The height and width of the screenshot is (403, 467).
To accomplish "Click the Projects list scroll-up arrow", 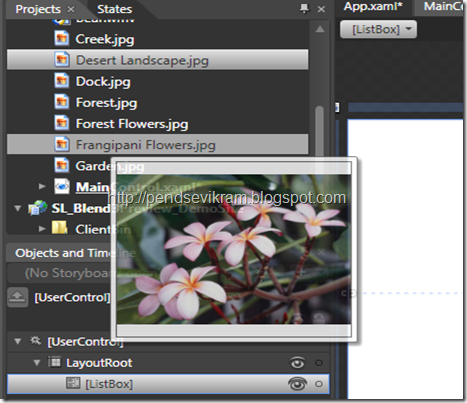I will 320,29.
